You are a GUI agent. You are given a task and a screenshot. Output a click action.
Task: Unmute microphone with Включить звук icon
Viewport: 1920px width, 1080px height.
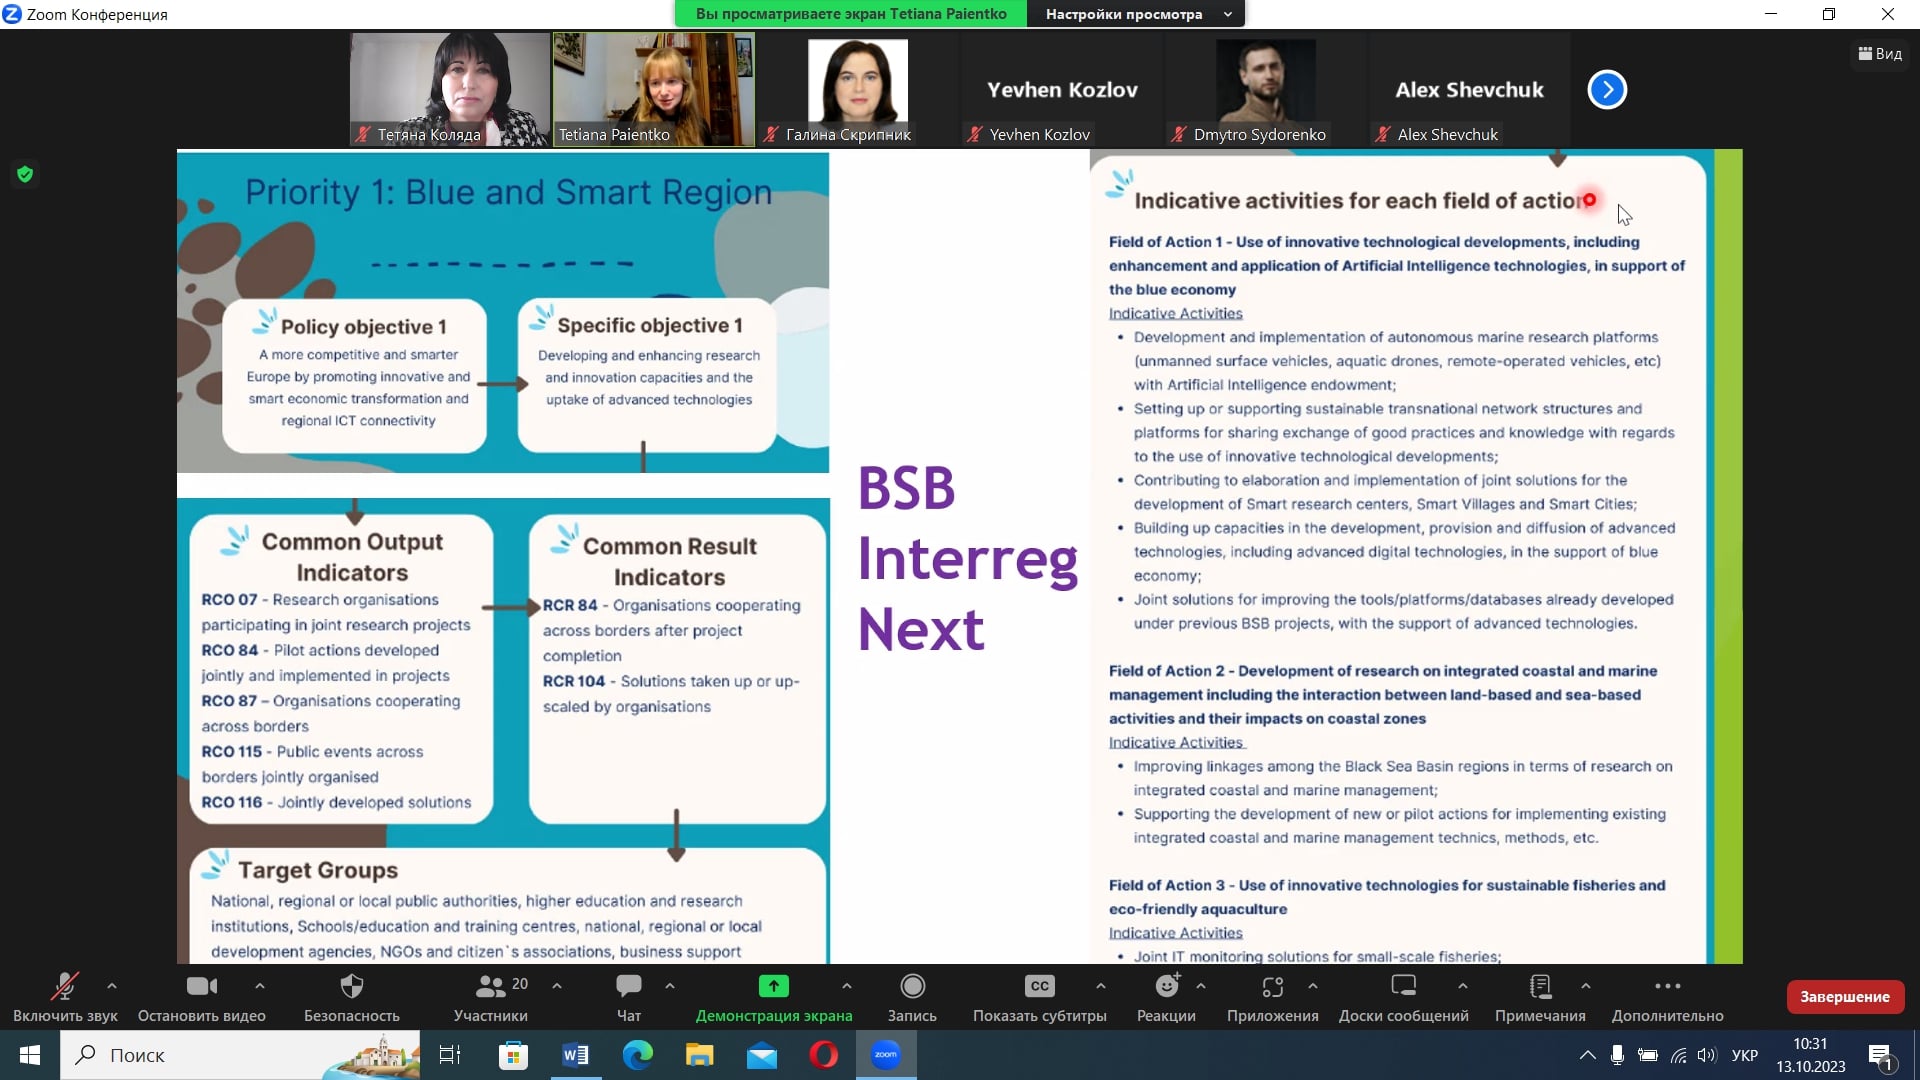click(65, 987)
